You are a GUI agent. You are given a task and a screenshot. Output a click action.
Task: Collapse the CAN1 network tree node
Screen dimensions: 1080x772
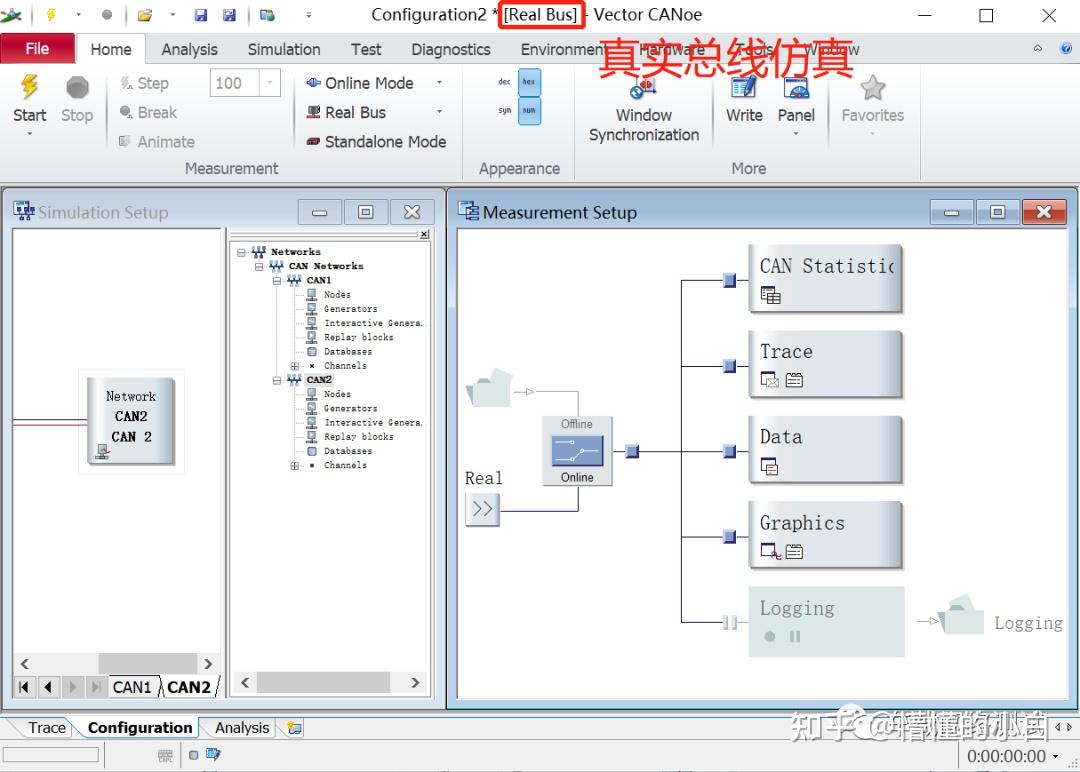tap(277, 280)
